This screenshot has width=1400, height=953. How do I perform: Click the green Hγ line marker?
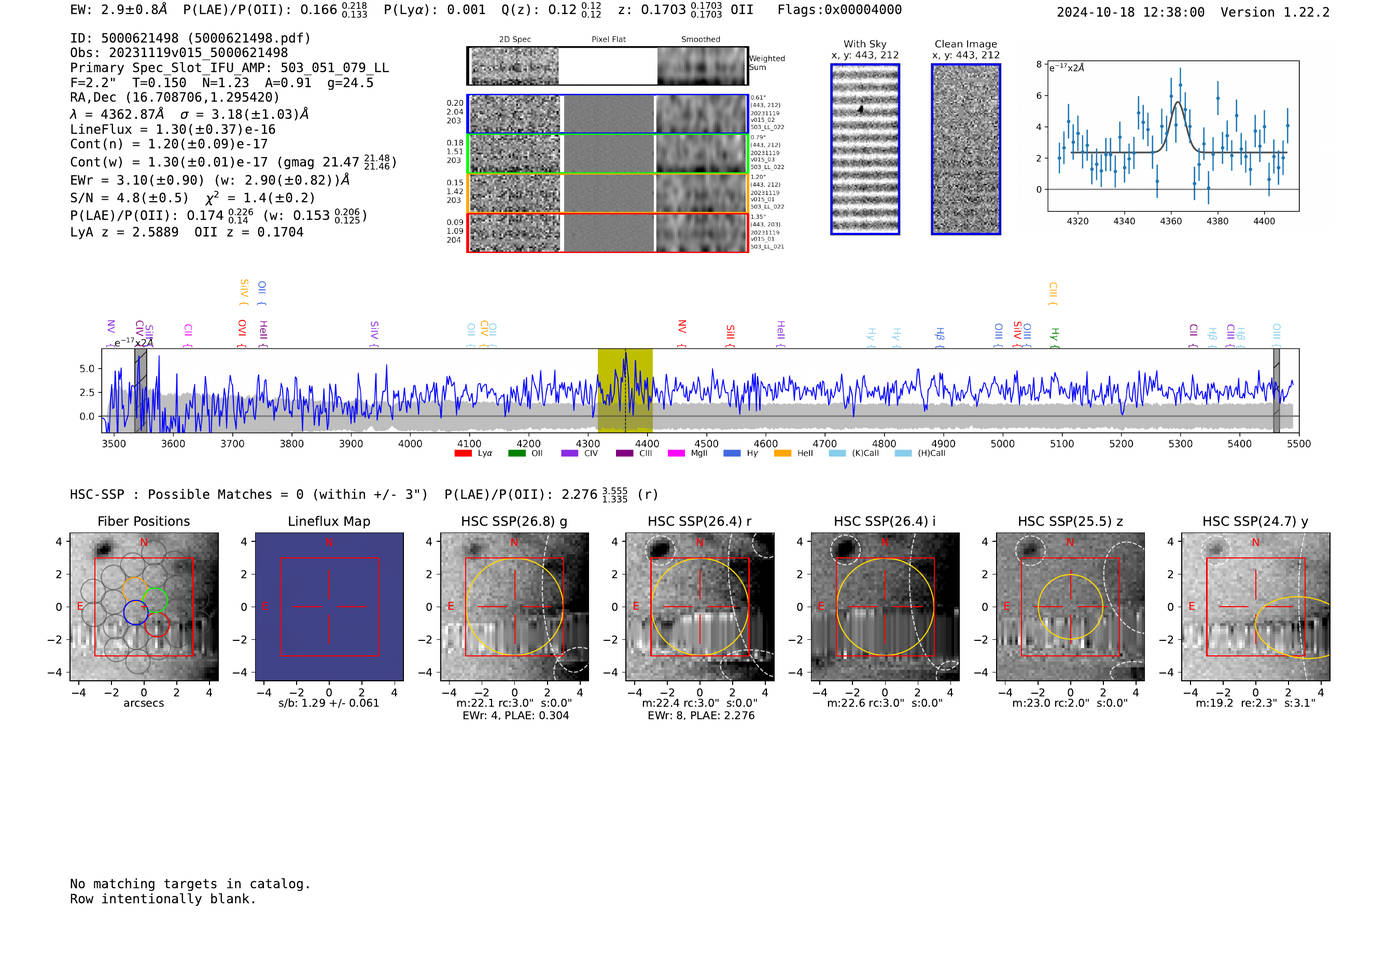point(1054,336)
